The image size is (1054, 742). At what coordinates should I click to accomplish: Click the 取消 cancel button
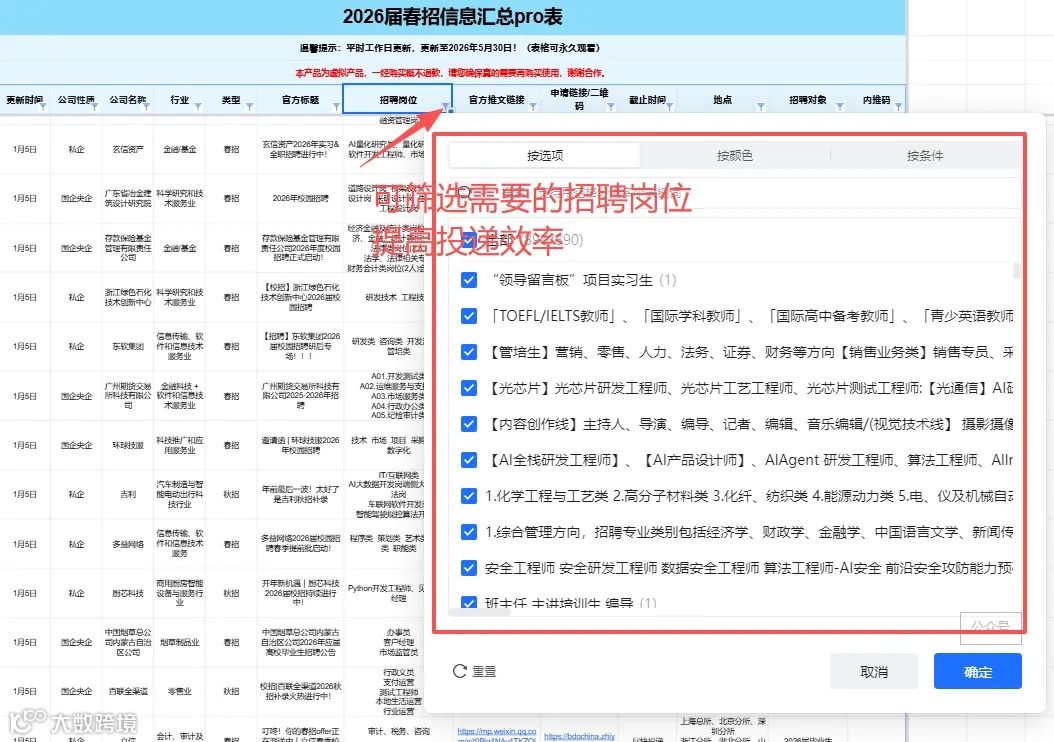point(873,672)
